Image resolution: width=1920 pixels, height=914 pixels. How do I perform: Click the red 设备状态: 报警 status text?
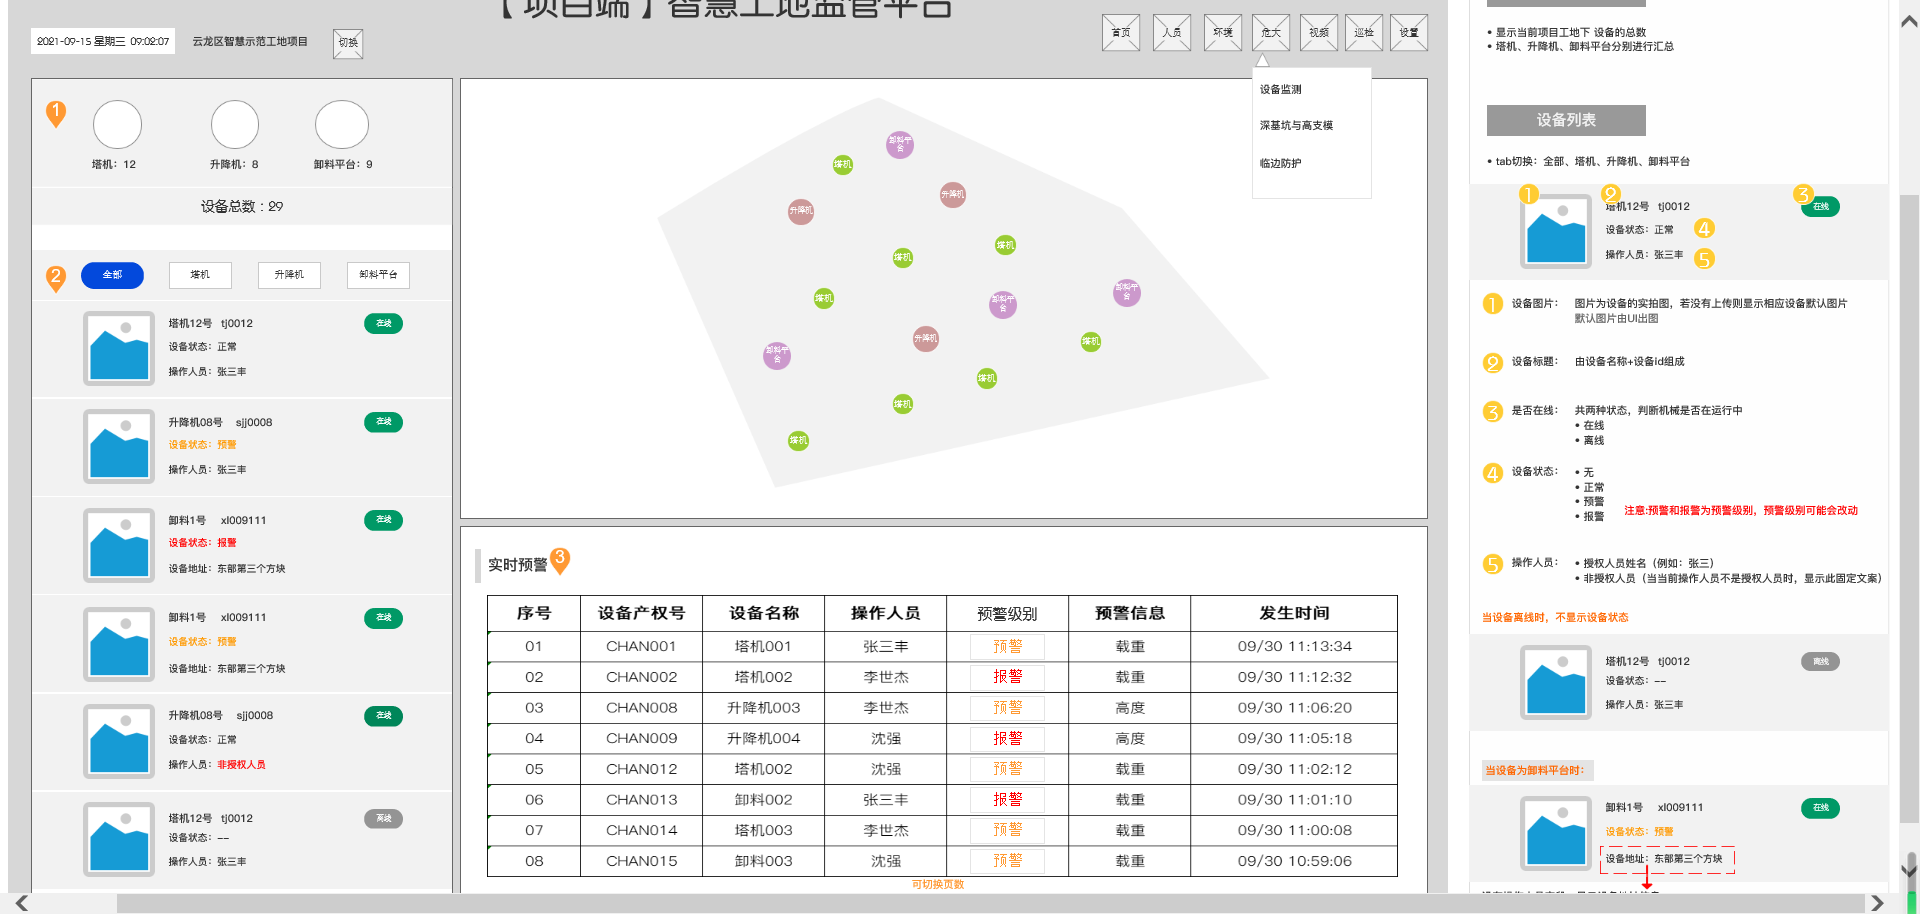pyautogui.click(x=202, y=543)
